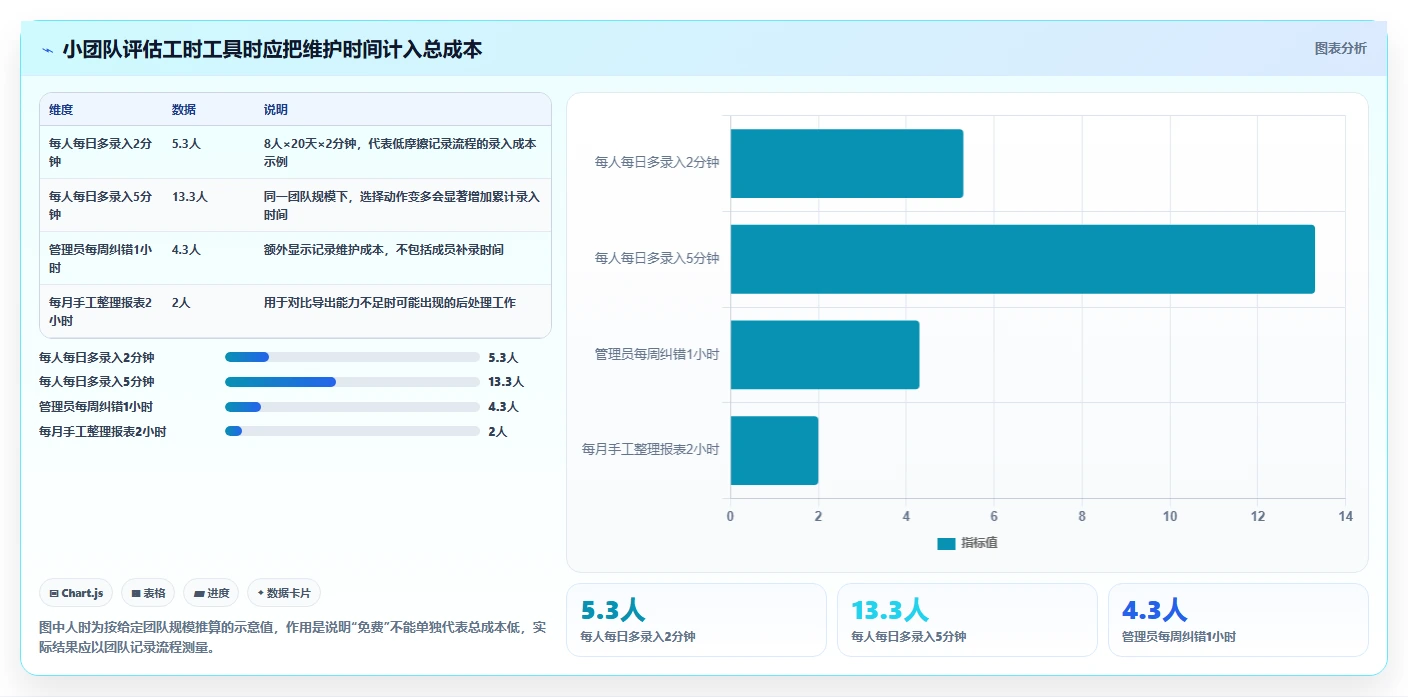Click the stat card caption 每人每日多录入5分钟
The width and height of the screenshot is (1408, 697).
[909, 636]
